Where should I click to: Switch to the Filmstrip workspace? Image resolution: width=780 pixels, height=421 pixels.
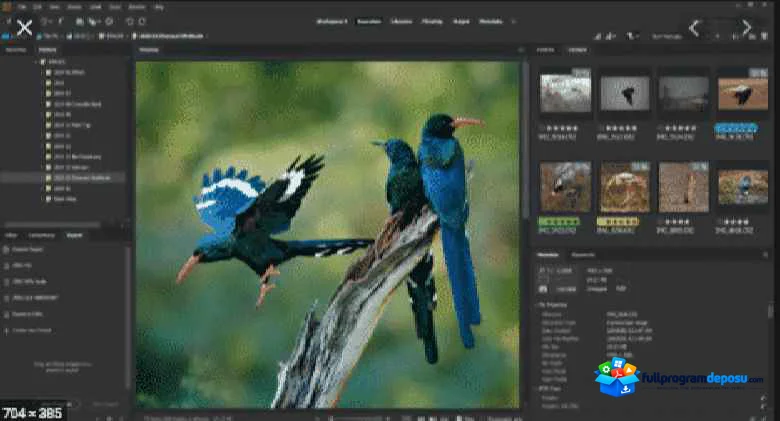(432, 21)
